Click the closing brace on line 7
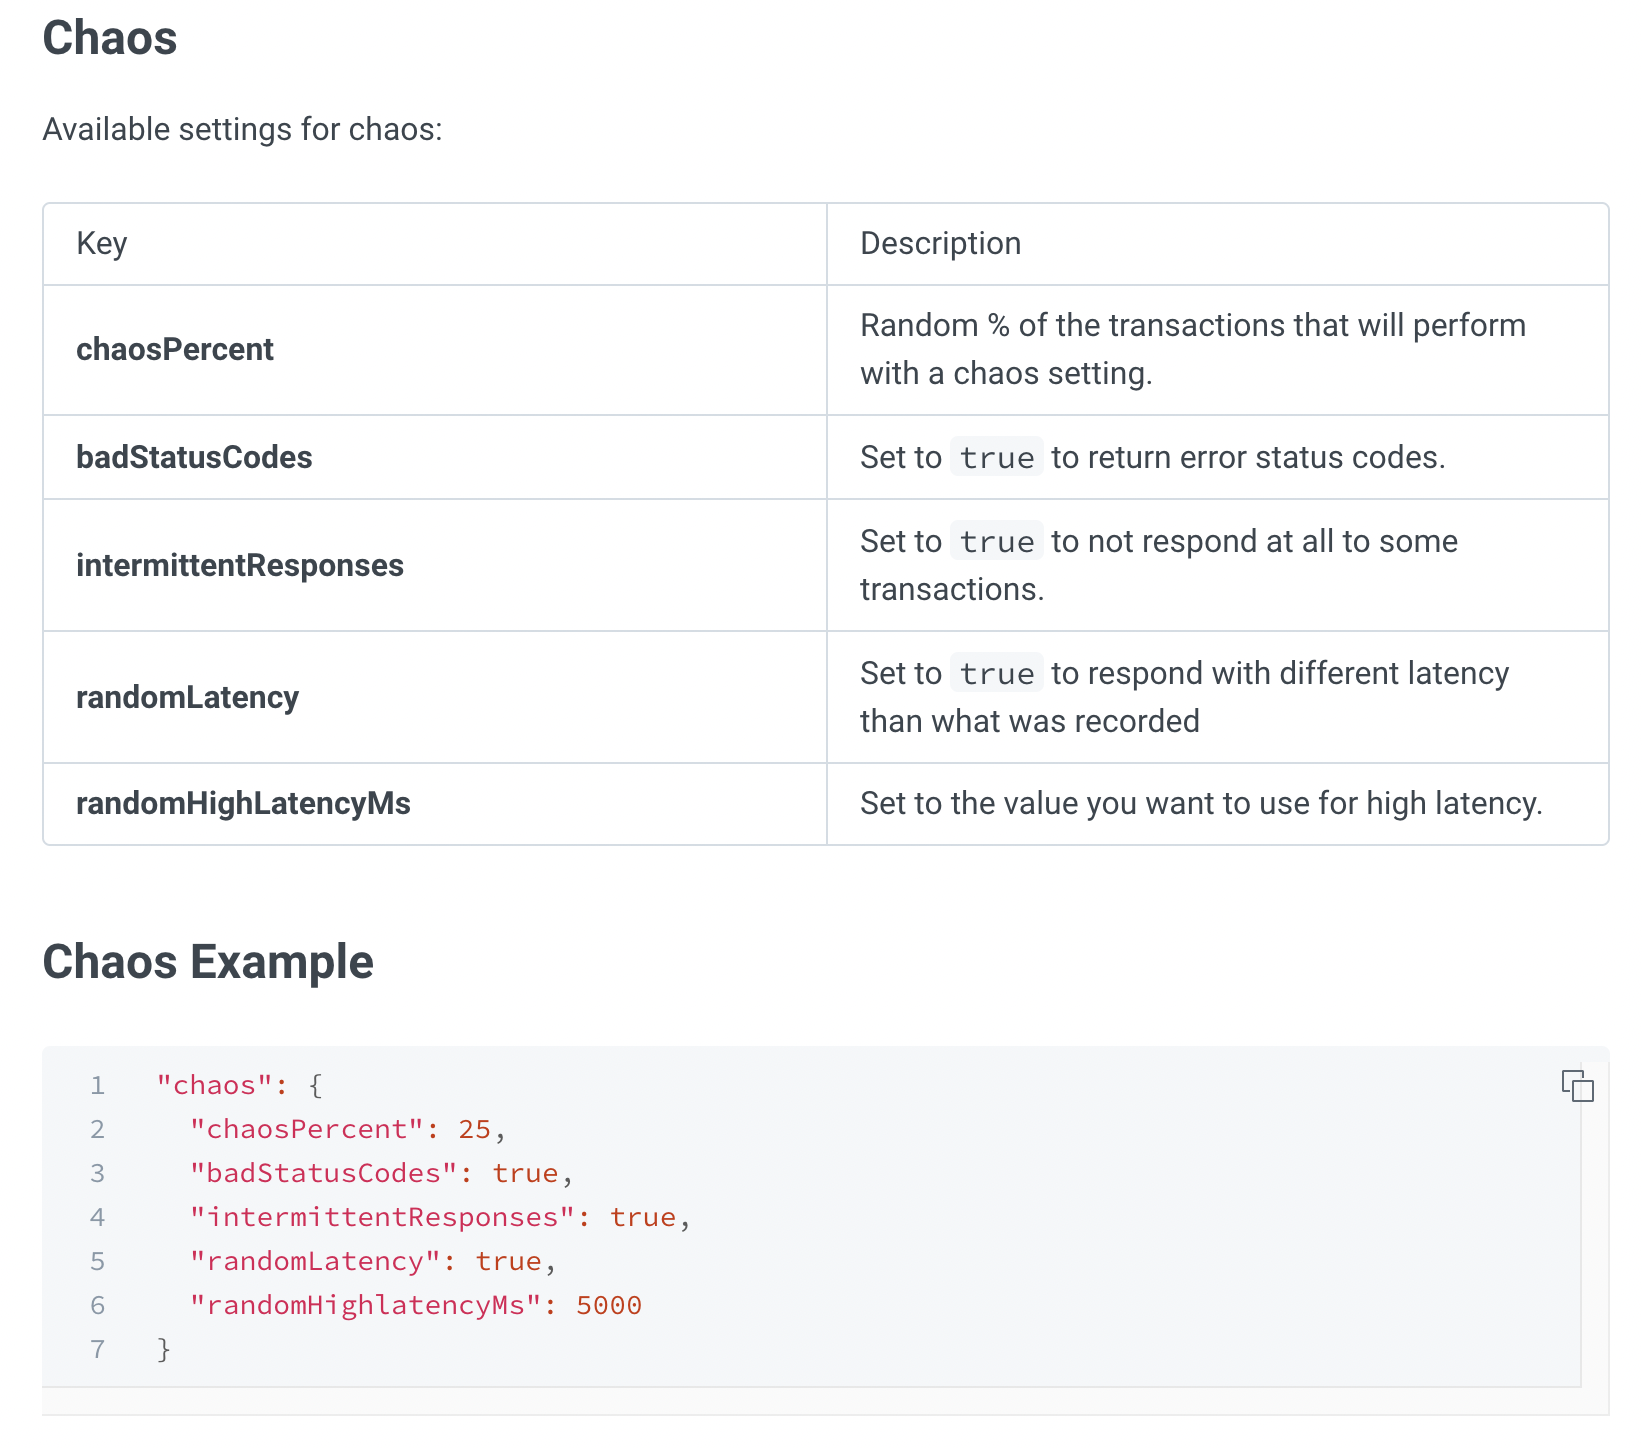1642x1448 pixels. coord(164,1349)
